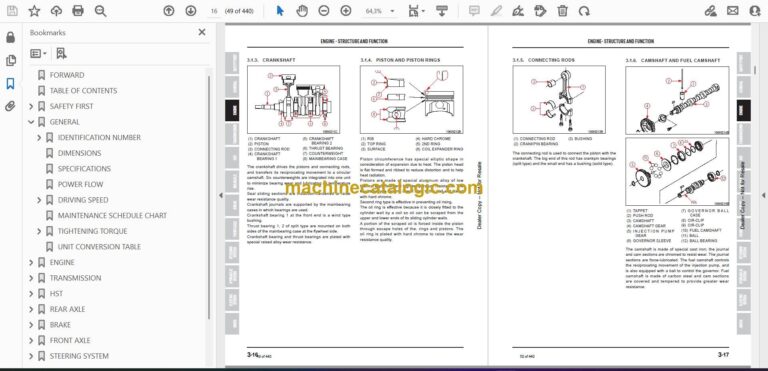Open the share link icon
The width and height of the screenshot is (768, 371).
(x=710, y=11)
